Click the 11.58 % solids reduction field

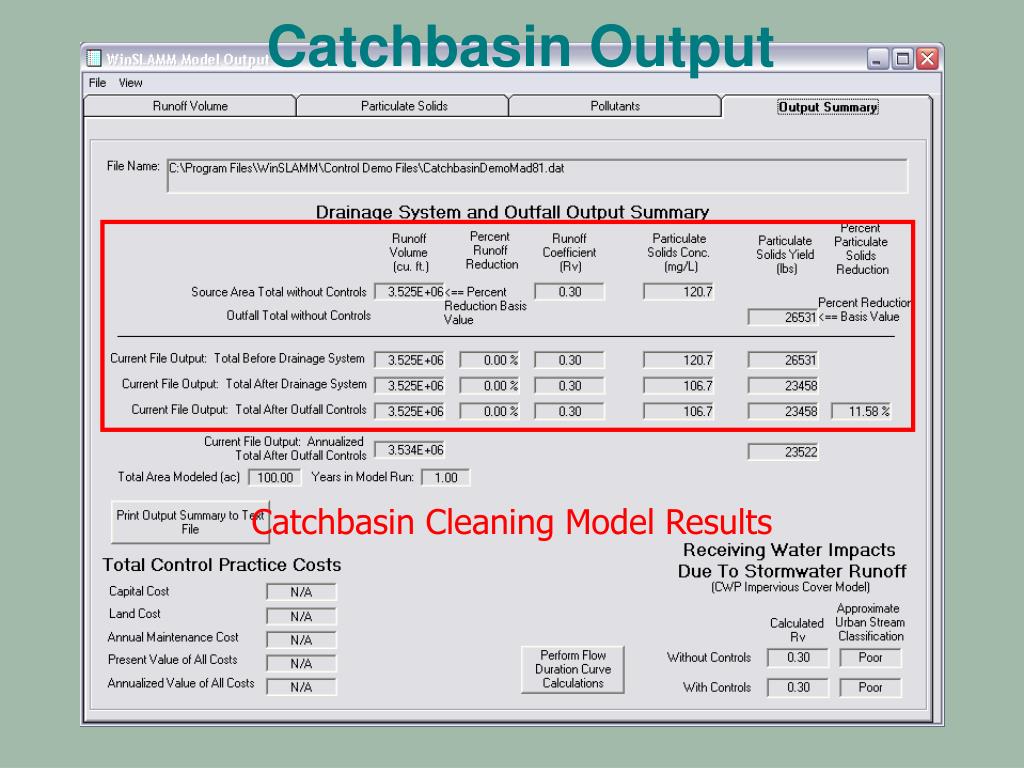point(861,411)
